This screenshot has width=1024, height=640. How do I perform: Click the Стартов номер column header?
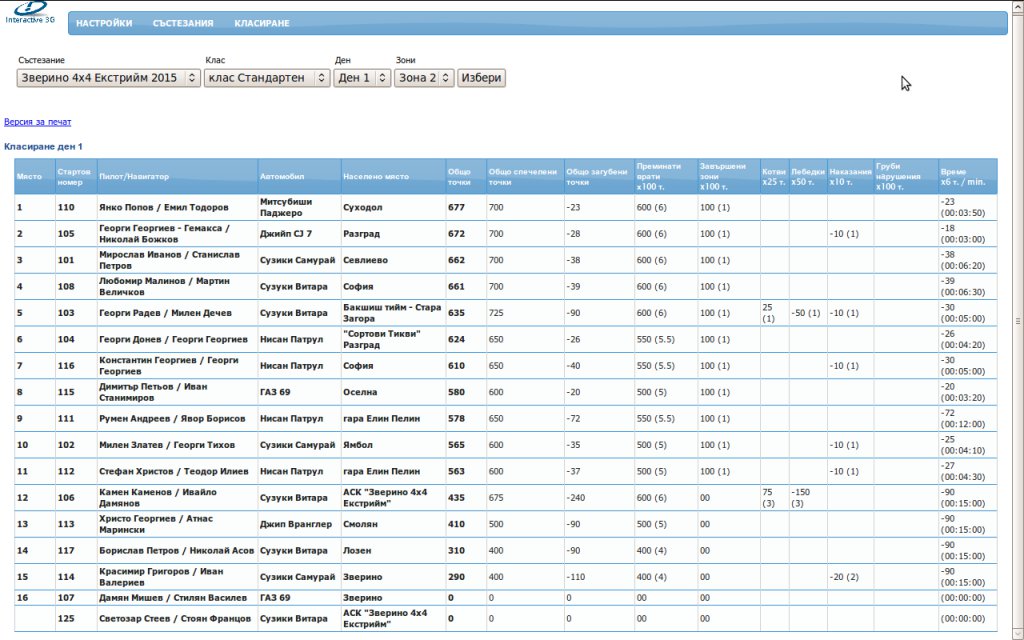(75, 176)
